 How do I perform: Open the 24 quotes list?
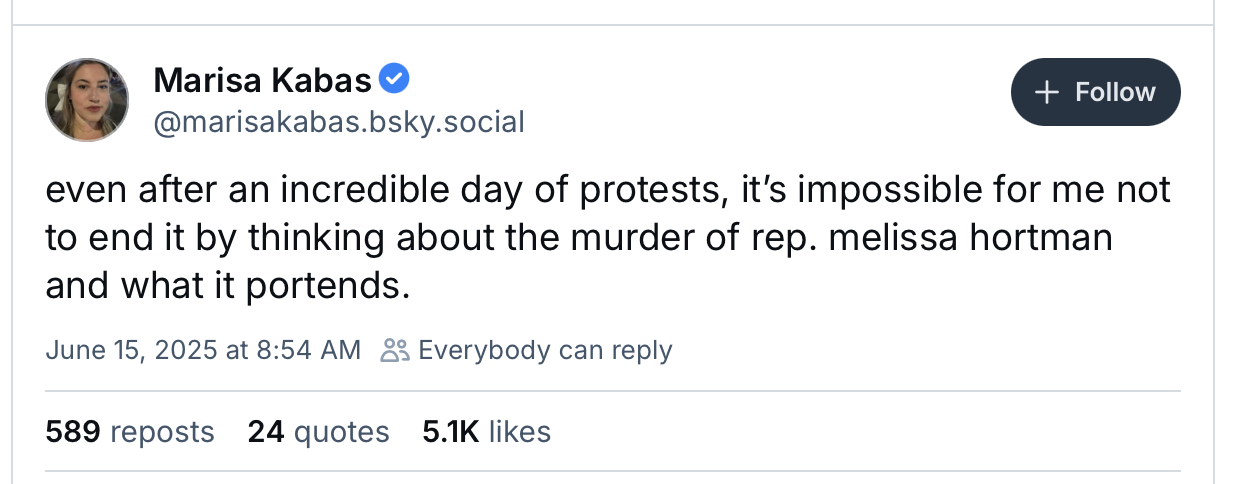(x=318, y=431)
